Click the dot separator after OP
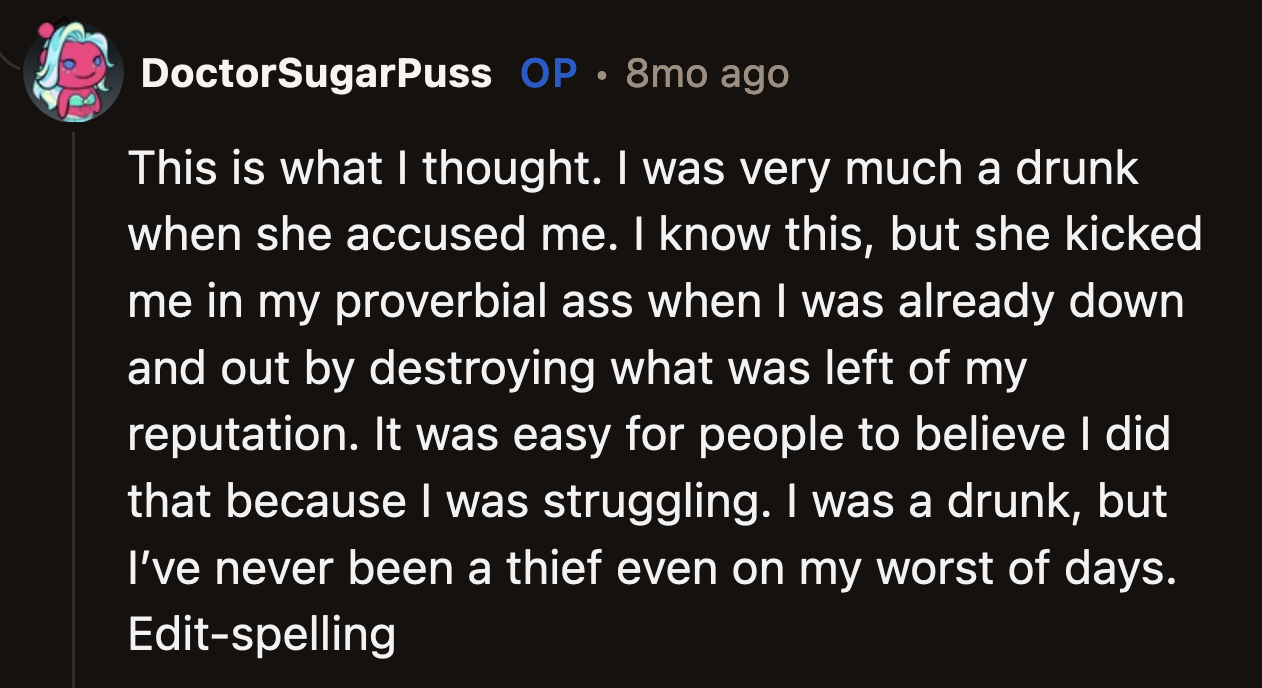1262x688 pixels. tap(601, 72)
